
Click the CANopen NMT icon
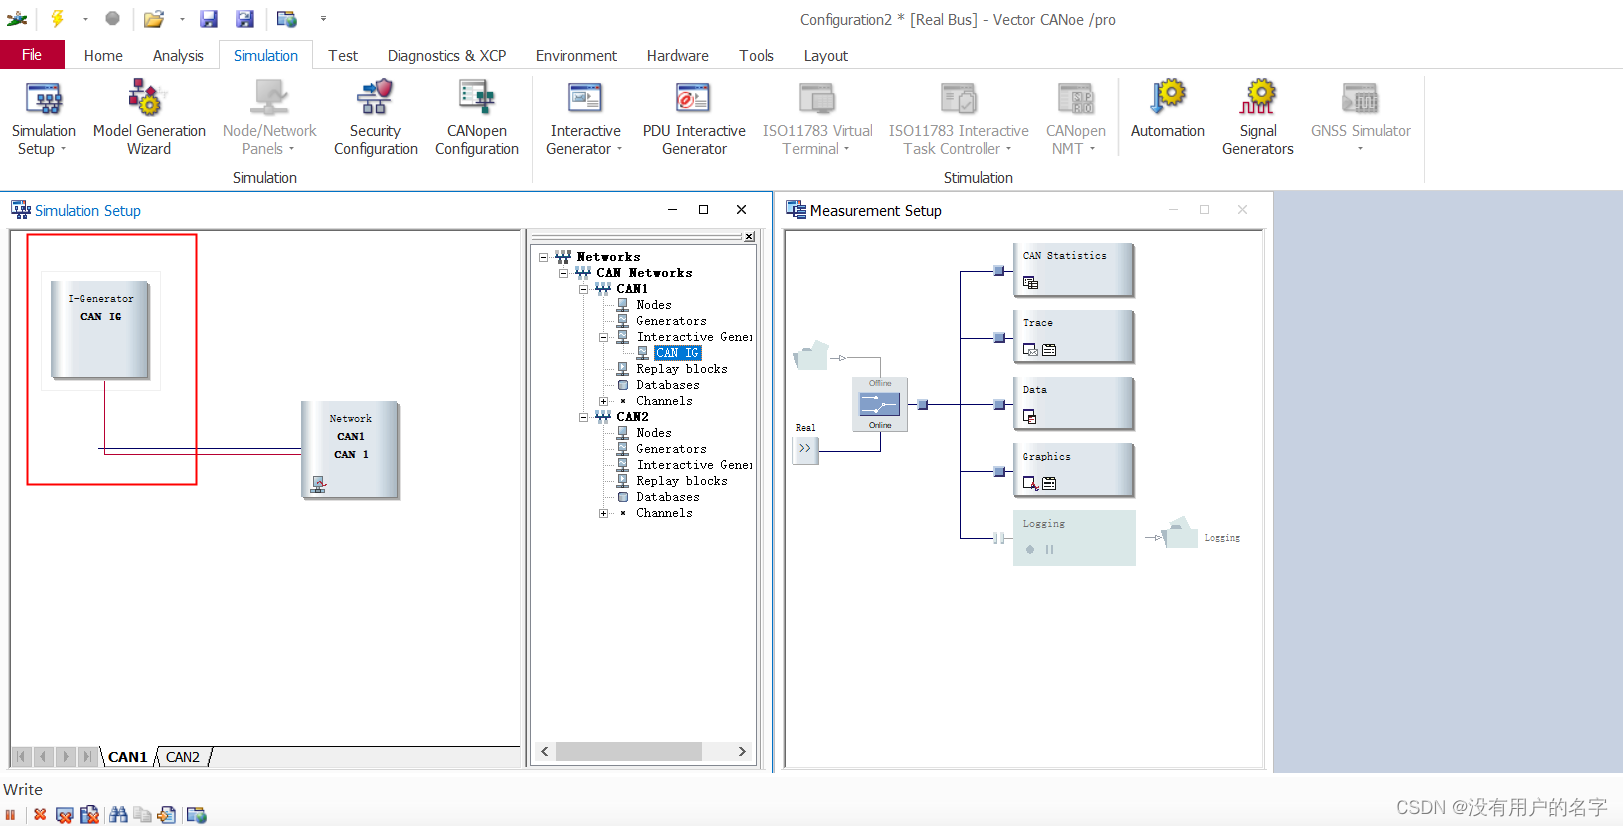tap(1076, 98)
